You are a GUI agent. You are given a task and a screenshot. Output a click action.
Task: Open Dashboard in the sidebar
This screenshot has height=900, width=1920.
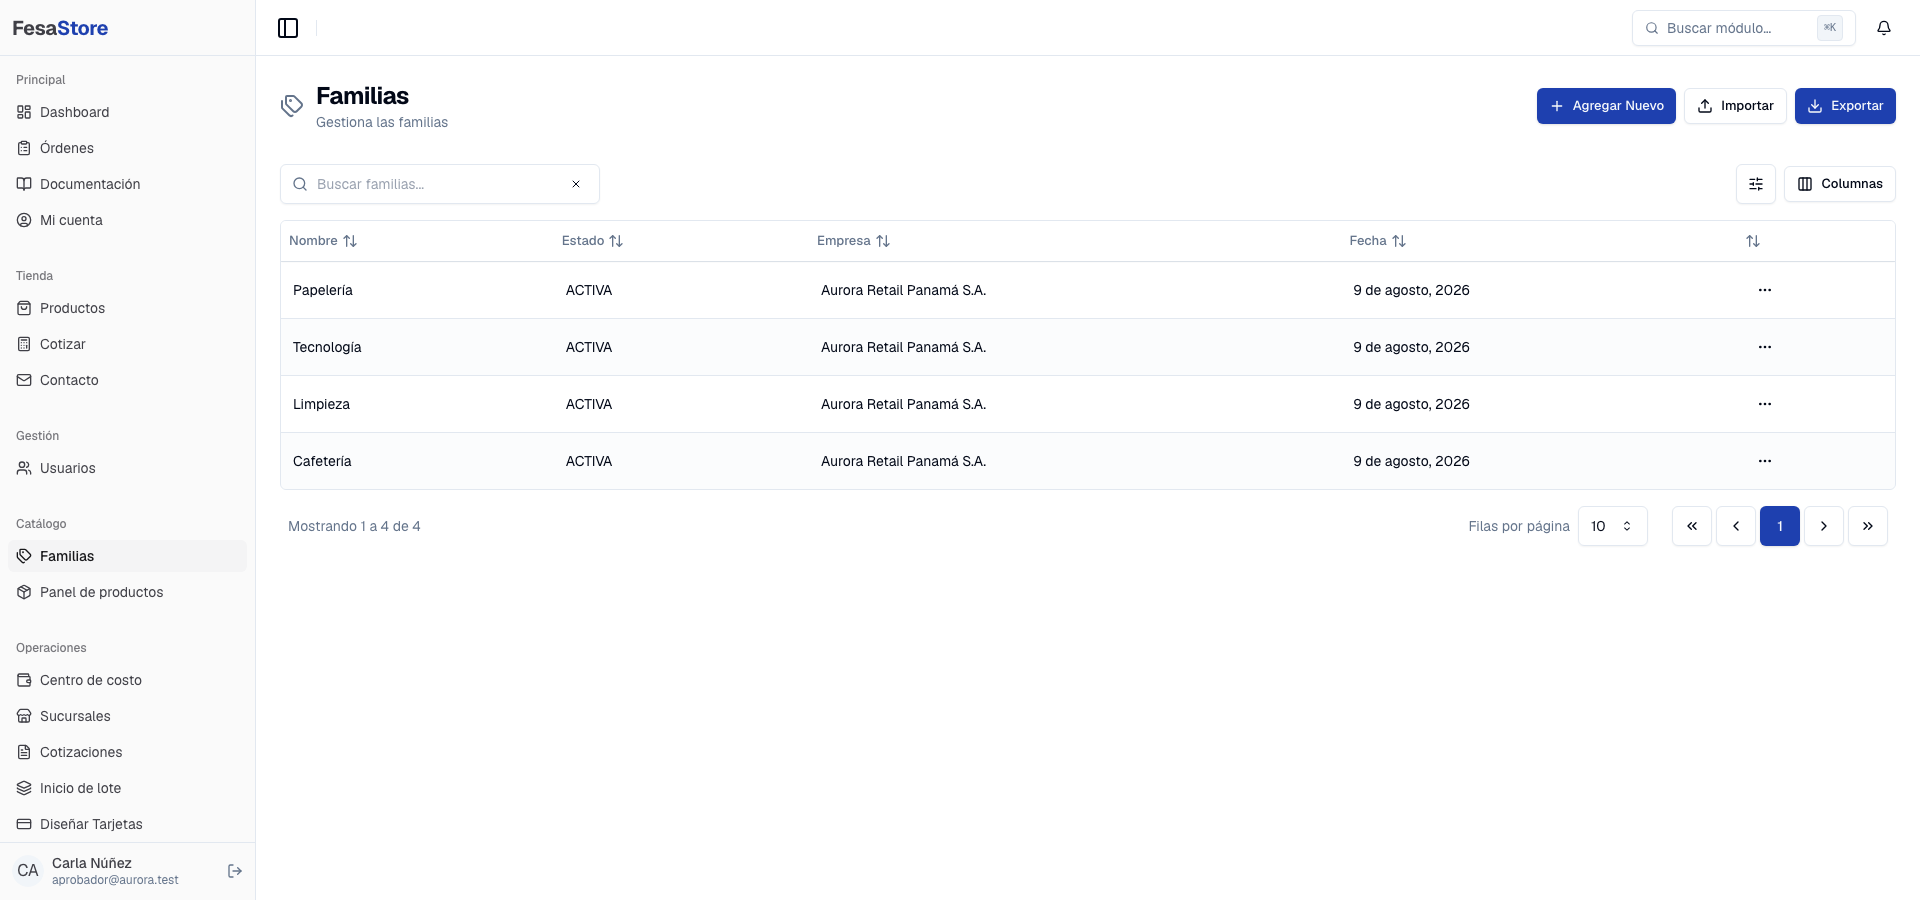click(127, 112)
